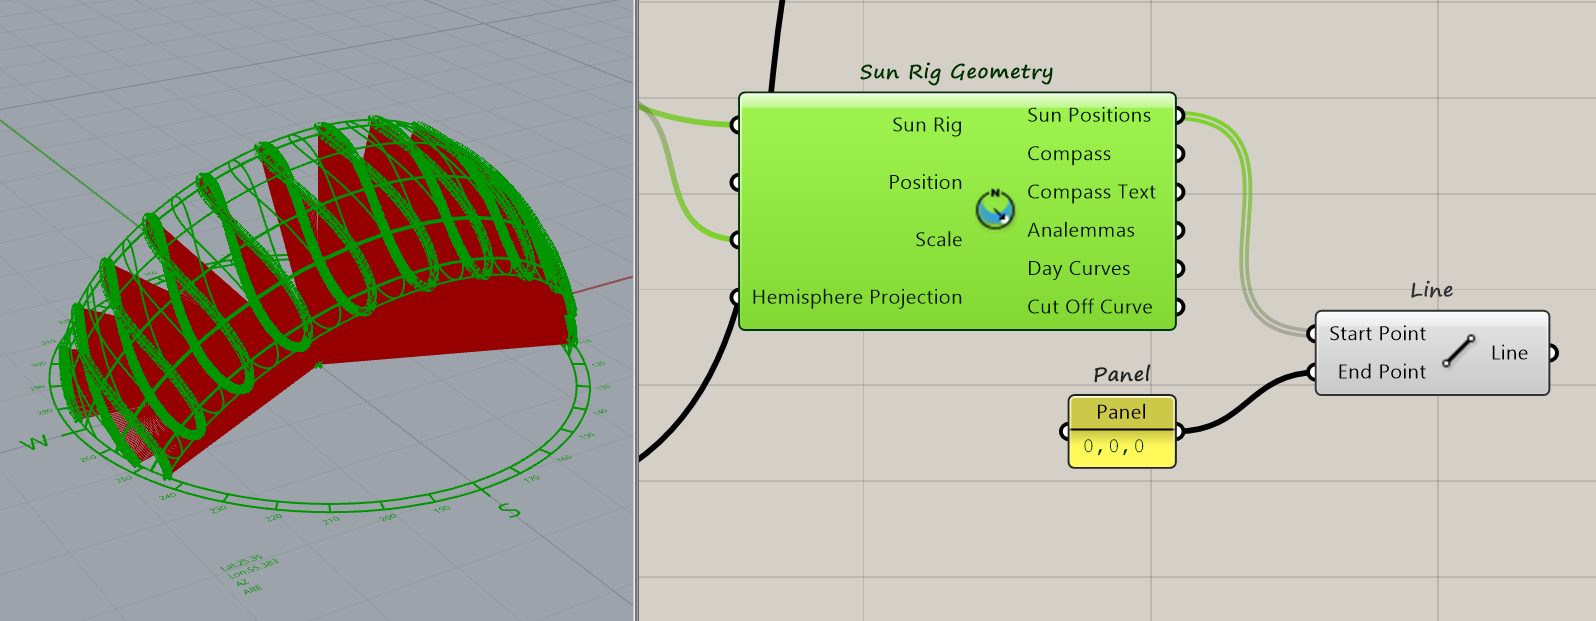Click the Line component's line icon

point(1459,352)
